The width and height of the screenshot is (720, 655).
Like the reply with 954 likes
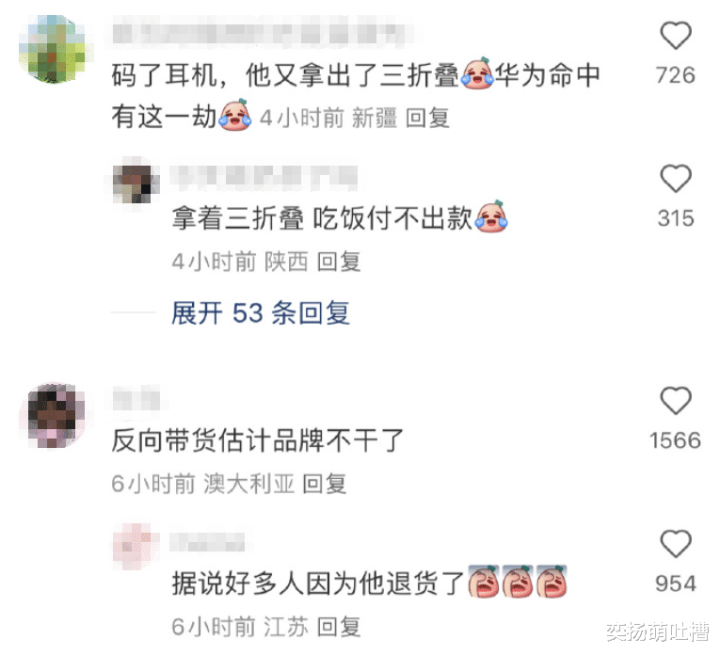(675, 543)
